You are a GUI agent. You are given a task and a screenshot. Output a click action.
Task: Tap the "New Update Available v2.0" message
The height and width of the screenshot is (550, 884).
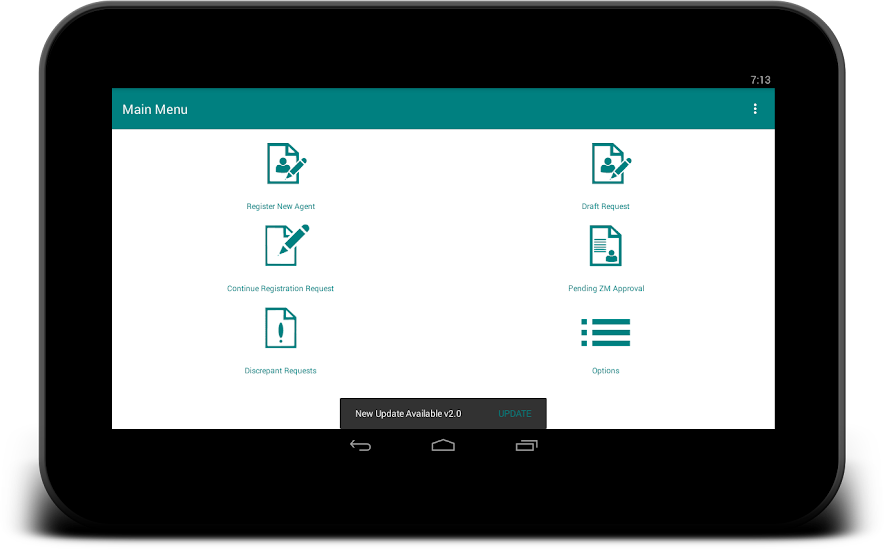point(408,414)
